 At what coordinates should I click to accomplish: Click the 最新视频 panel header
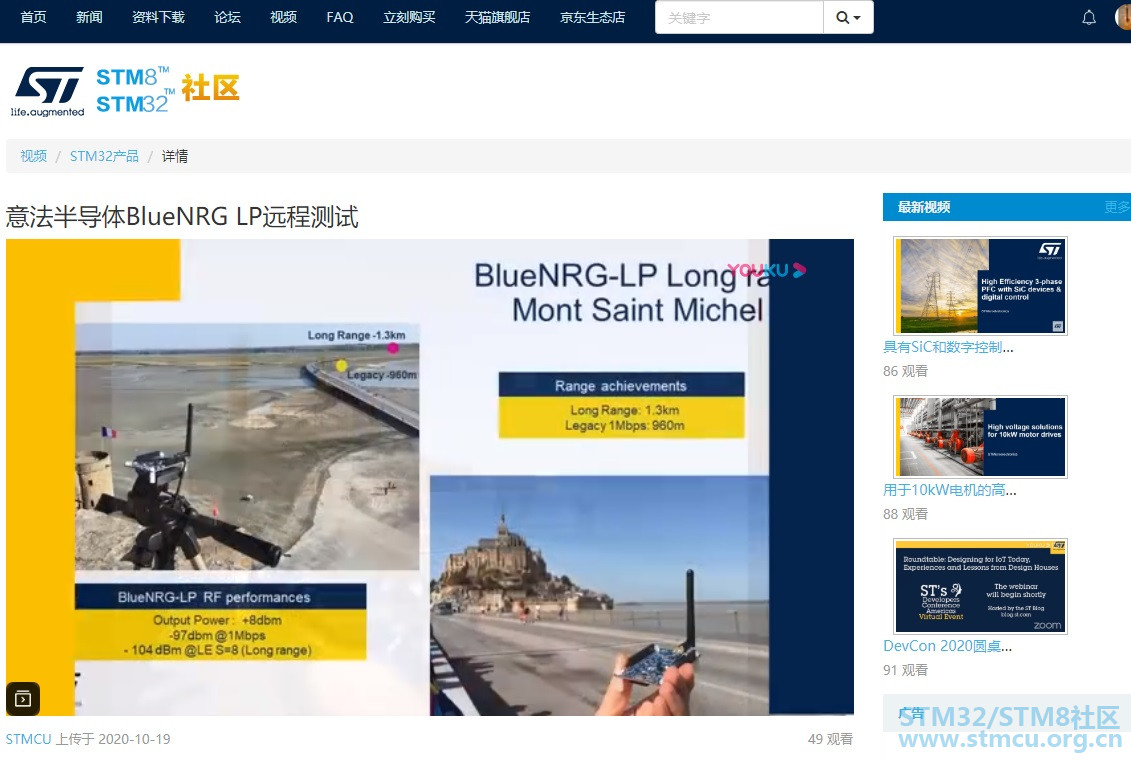pos(1007,207)
